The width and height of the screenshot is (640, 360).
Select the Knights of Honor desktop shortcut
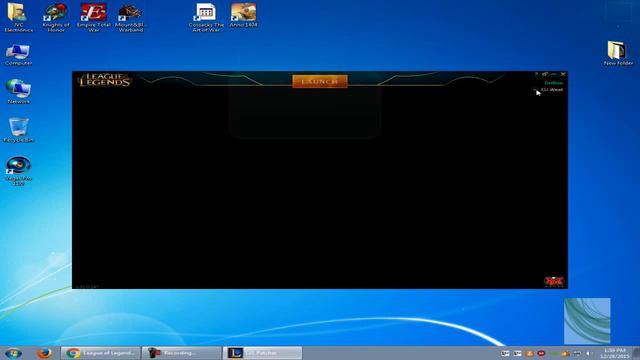pos(56,18)
